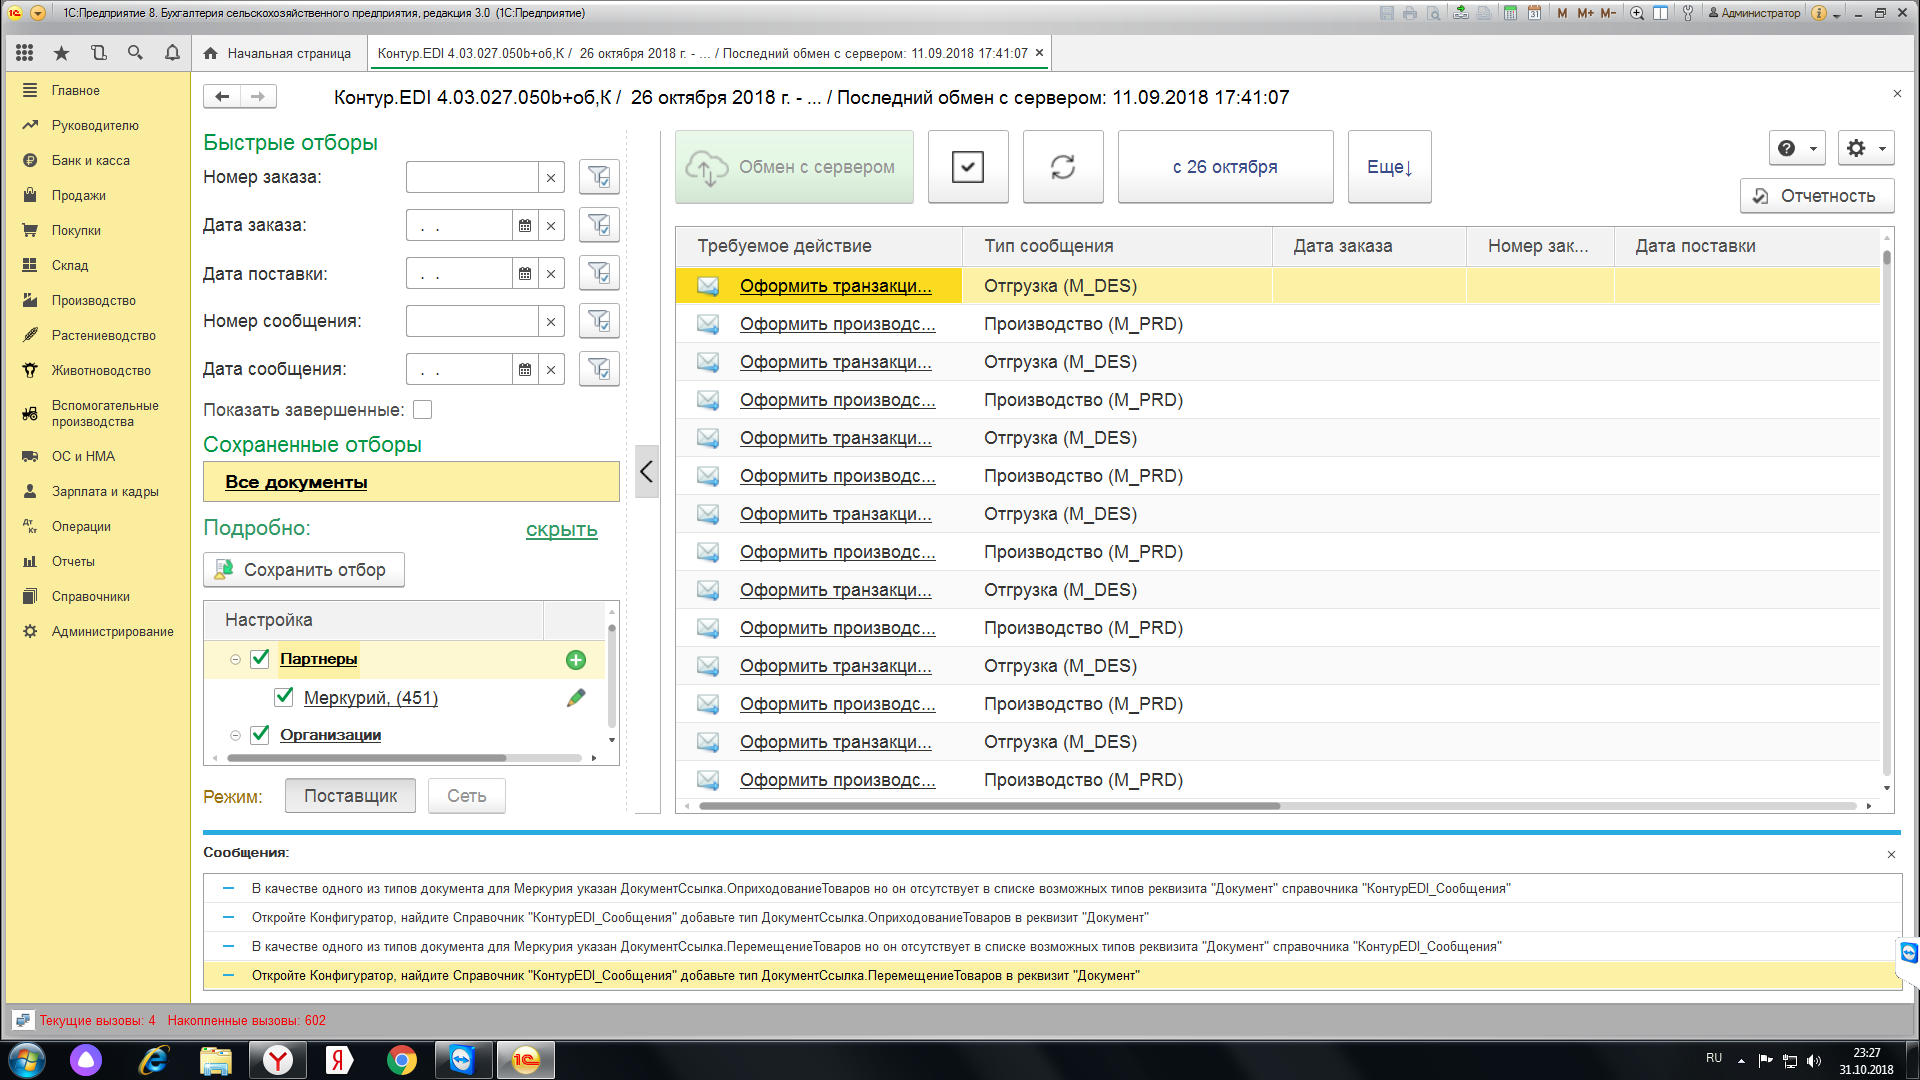This screenshot has width=1920, height=1080.
Task: Apply filter icon next to Дата поставки
Action: click(599, 273)
